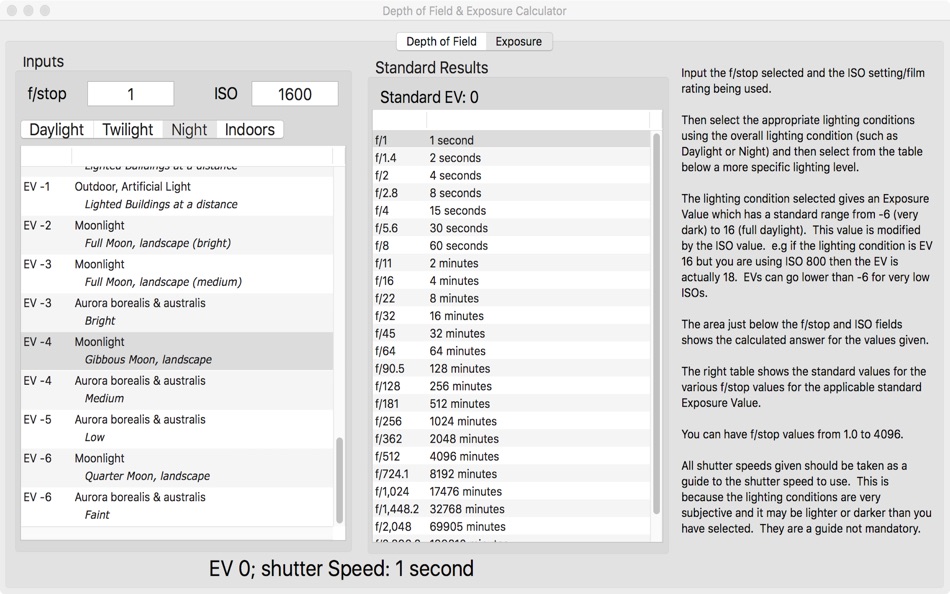Select the f/1.4 2 seconds row
Image resolution: width=950 pixels, height=594 pixels.
(511, 158)
